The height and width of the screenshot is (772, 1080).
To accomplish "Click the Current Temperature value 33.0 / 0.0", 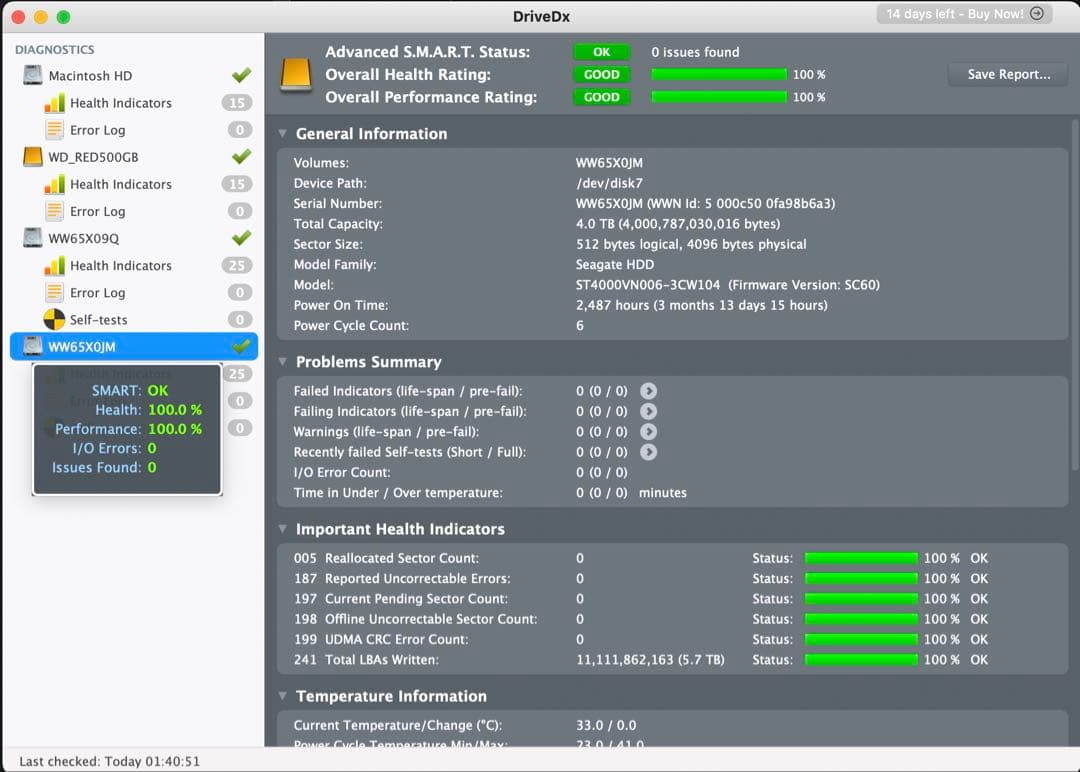I will click(606, 725).
